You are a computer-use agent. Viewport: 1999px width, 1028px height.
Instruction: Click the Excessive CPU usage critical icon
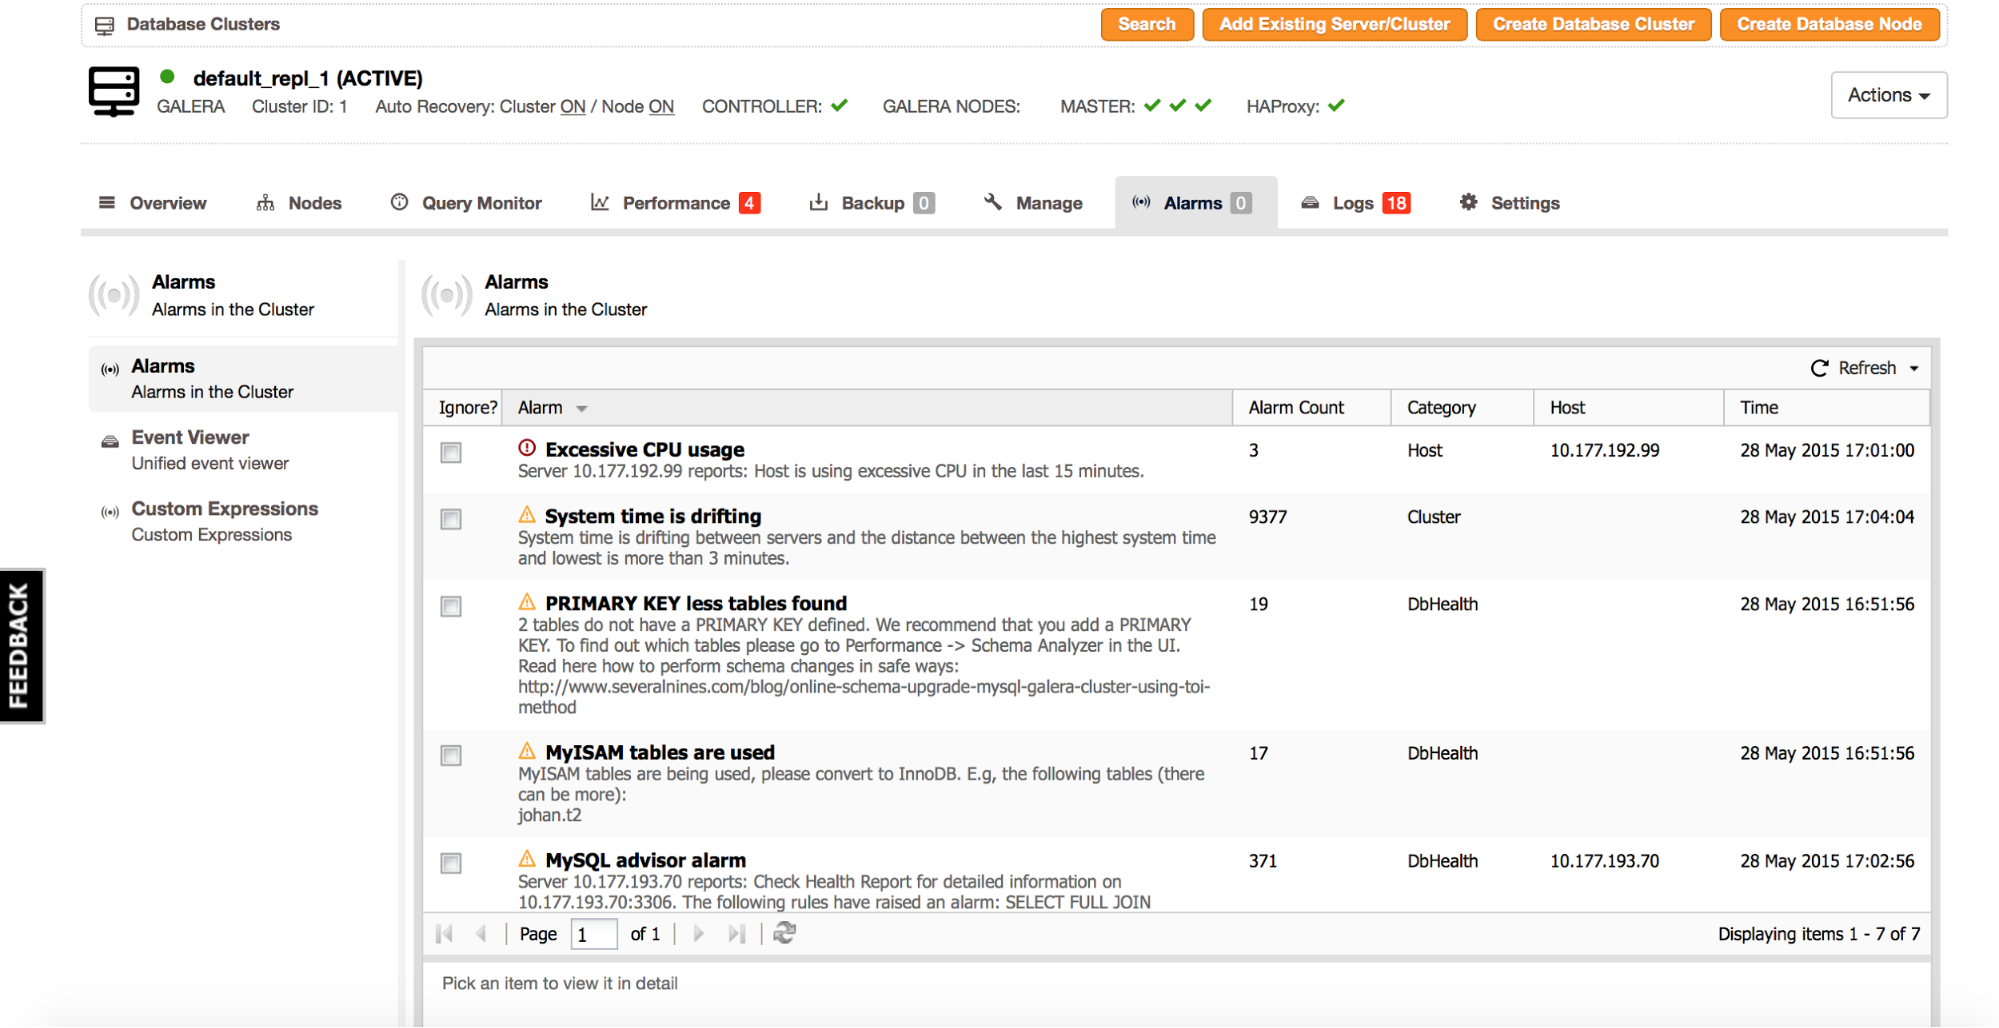(527, 448)
